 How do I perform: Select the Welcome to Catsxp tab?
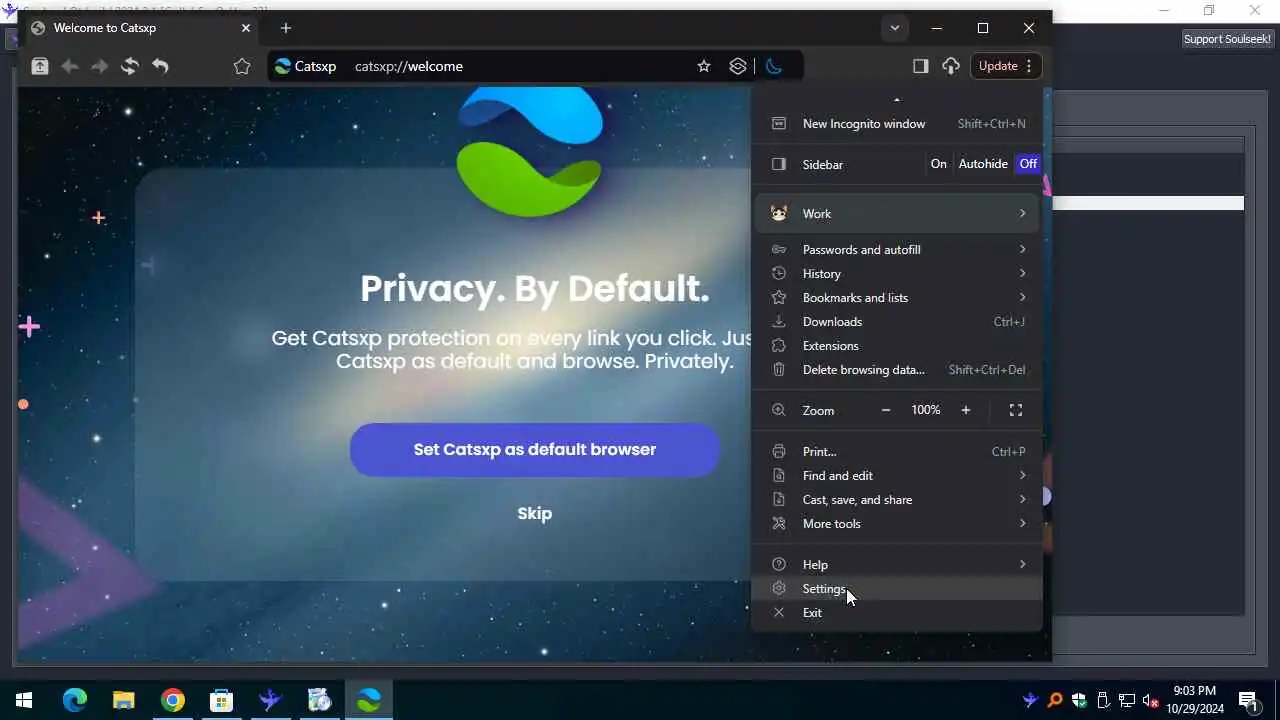(141, 28)
